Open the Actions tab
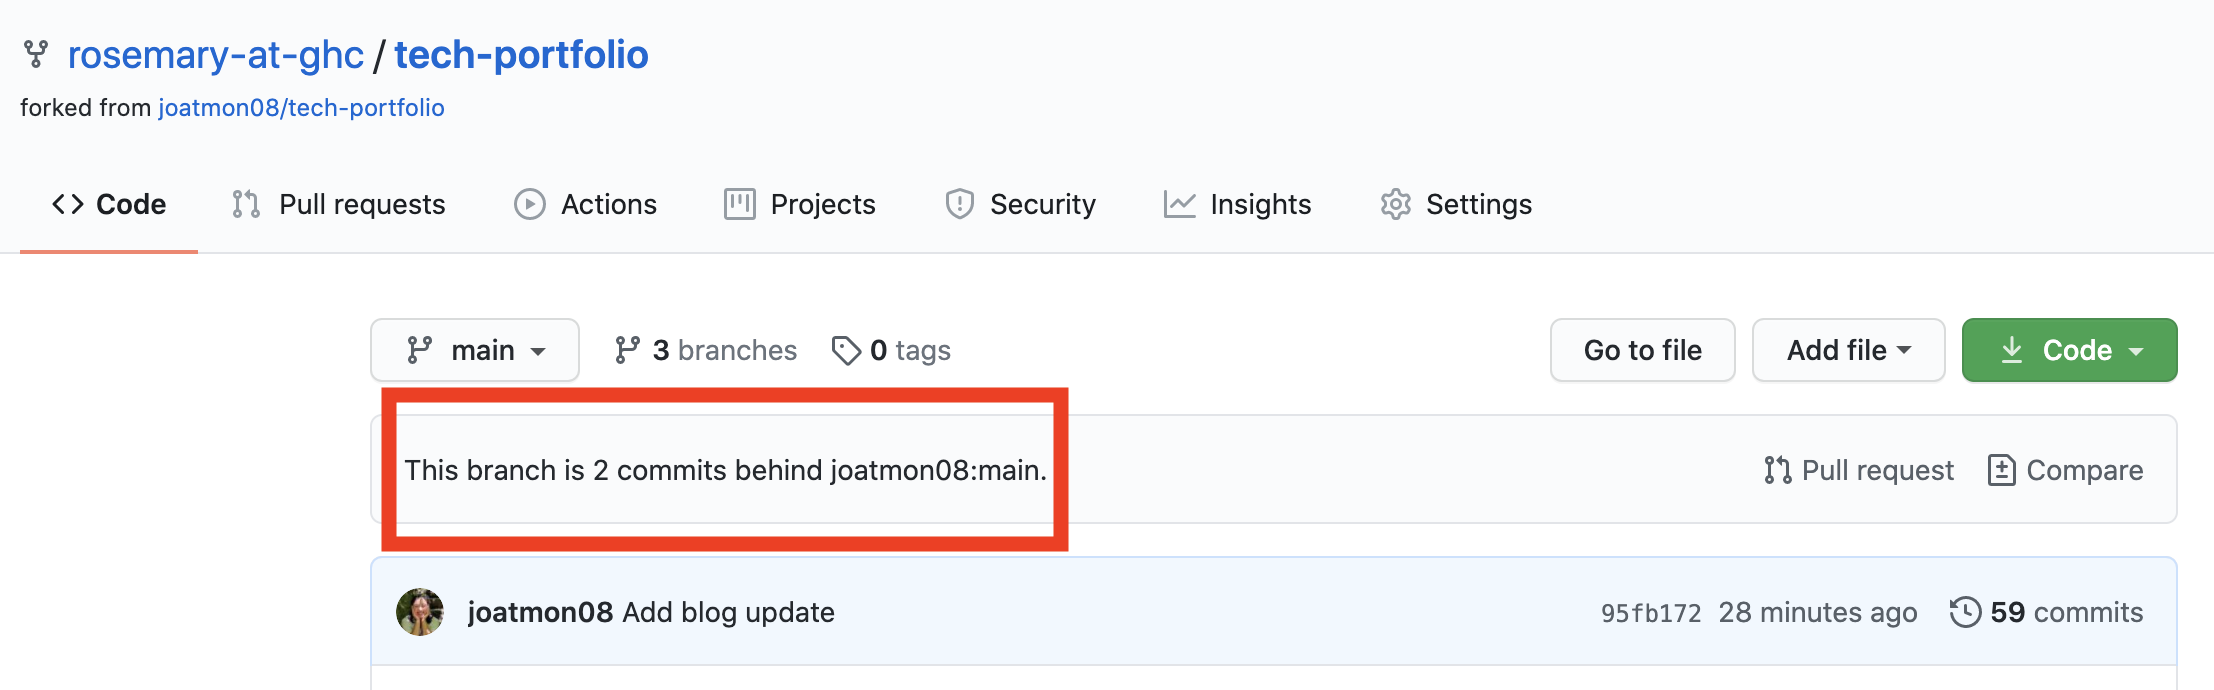Viewport: 2214px width, 690px height. [585, 204]
